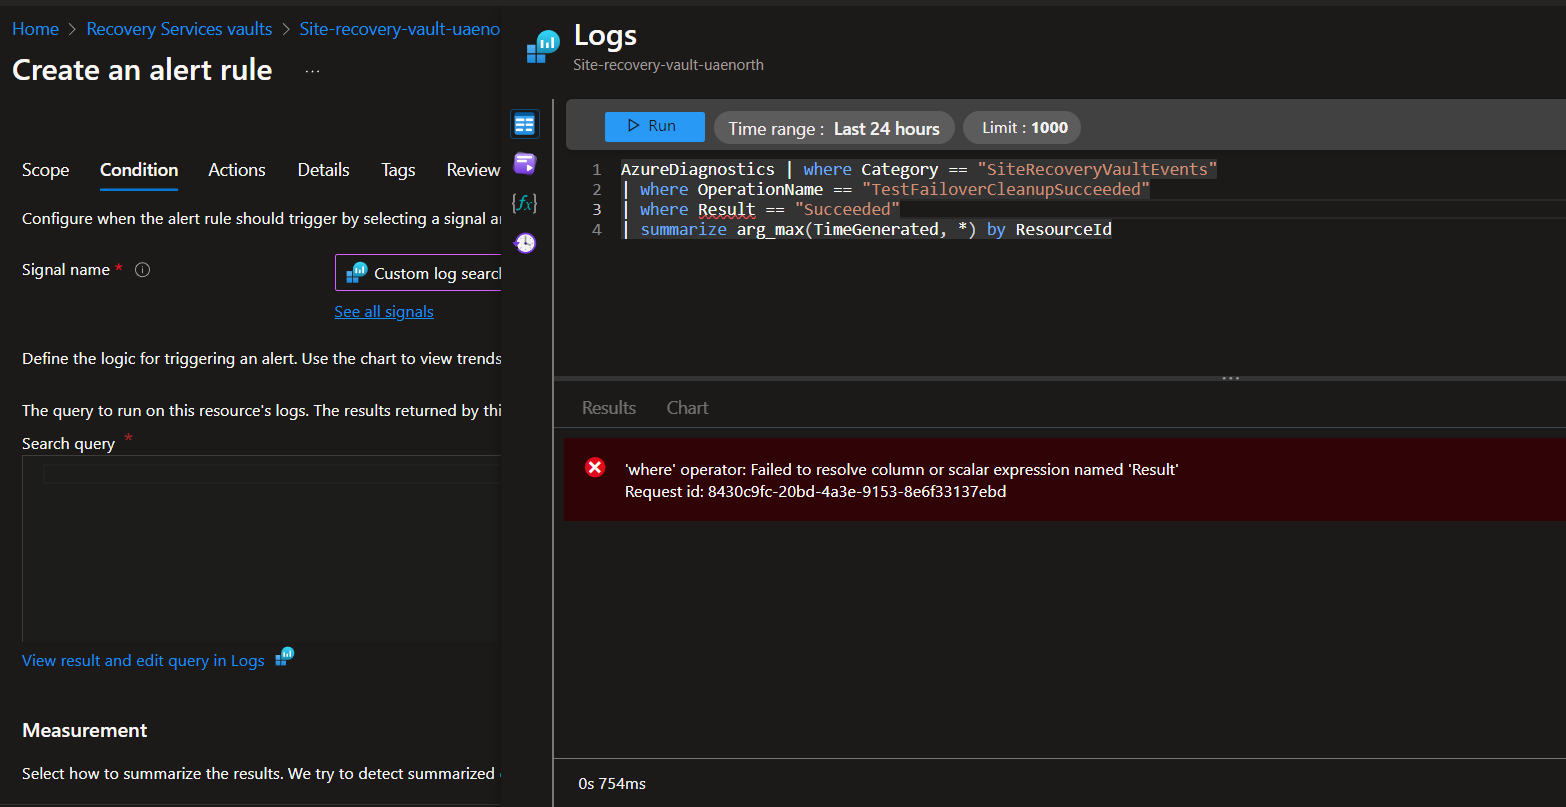
Task: Navigate to Recovery Services vaults breadcrumb
Action: 178,28
